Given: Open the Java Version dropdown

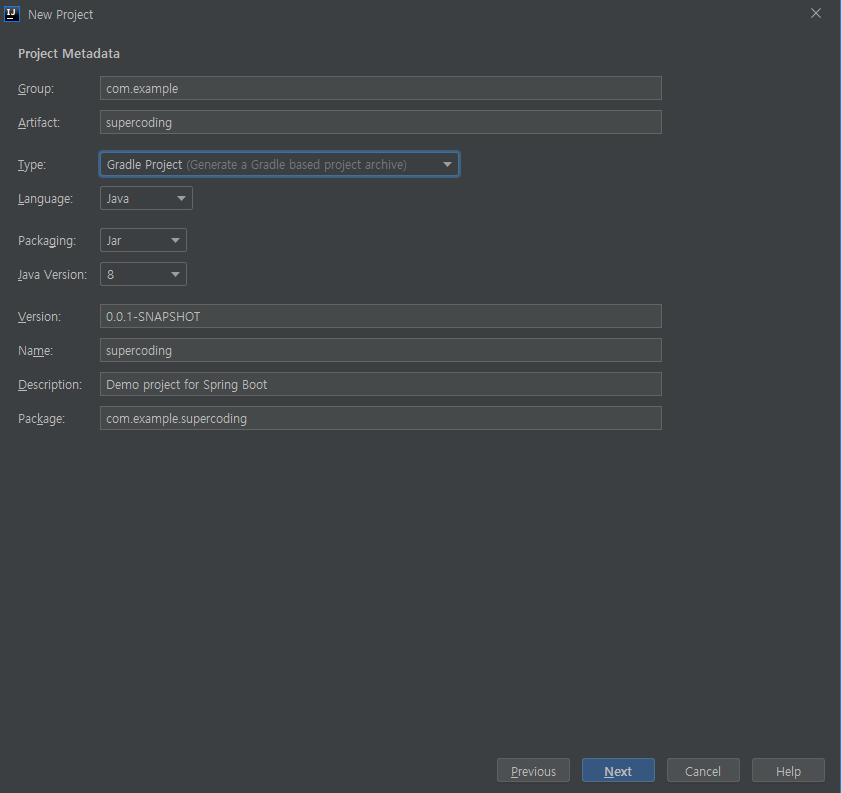Looking at the screenshot, I should (x=143, y=275).
